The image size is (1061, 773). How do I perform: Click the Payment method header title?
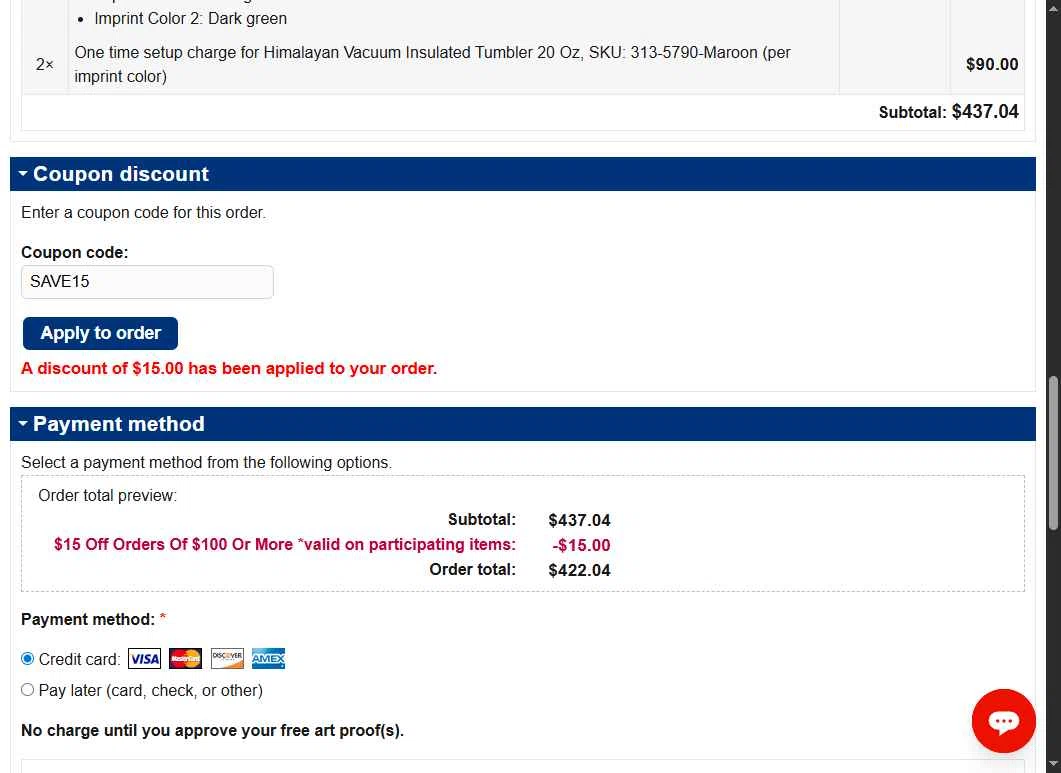pyautogui.click(x=119, y=424)
